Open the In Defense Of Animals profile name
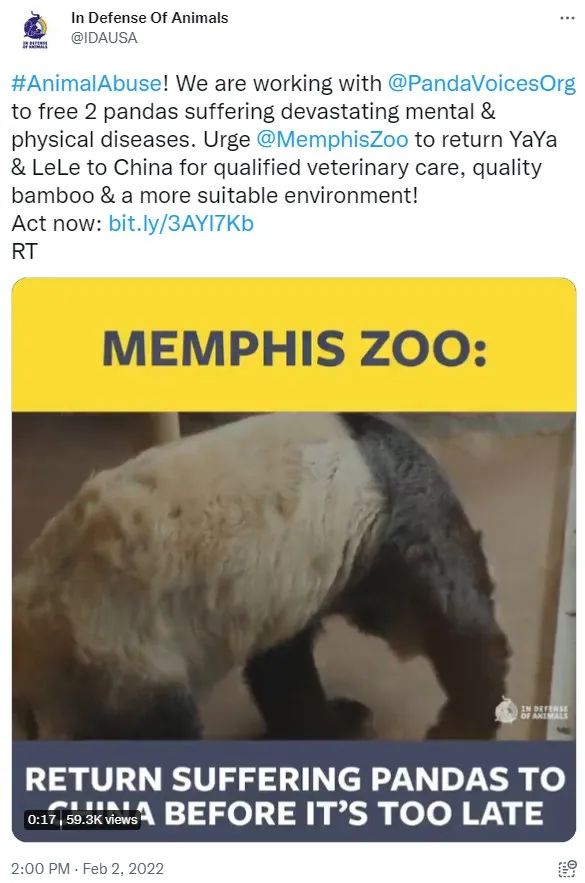This screenshot has width=585, height=883. (150, 18)
